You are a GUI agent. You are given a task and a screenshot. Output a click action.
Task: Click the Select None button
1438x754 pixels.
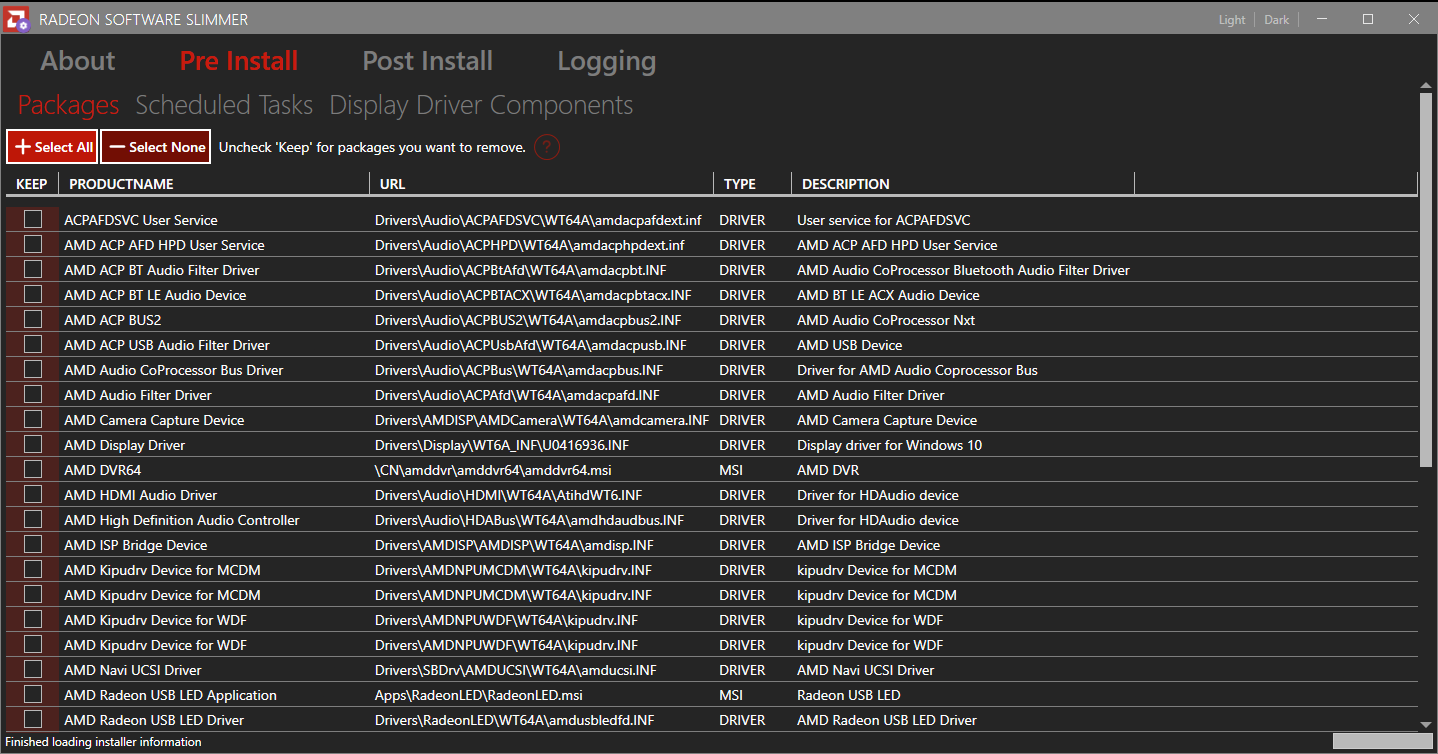click(156, 147)
